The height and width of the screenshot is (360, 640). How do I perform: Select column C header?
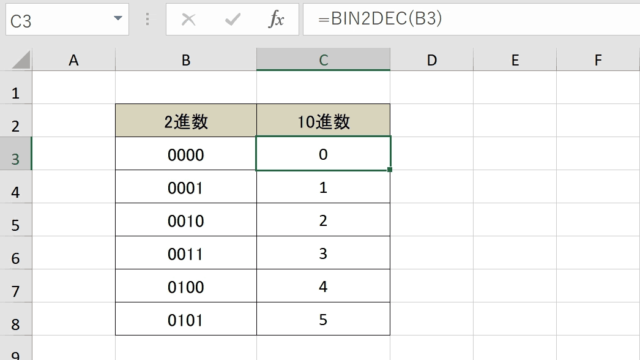323,60
